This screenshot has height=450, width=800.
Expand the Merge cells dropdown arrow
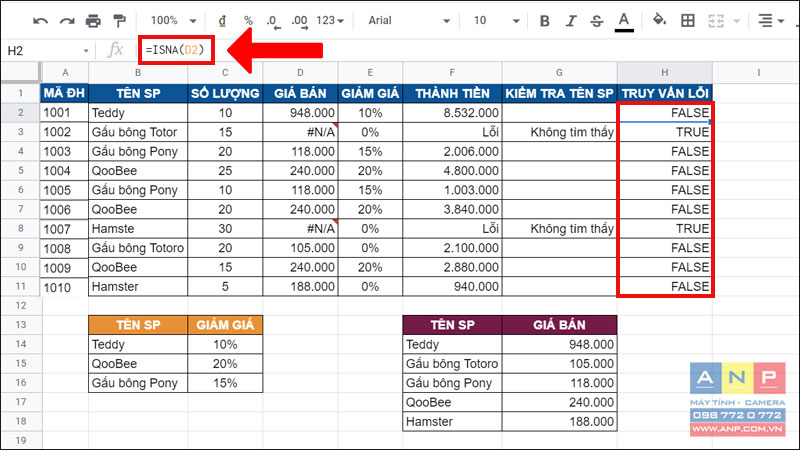[x=736, y=21]
